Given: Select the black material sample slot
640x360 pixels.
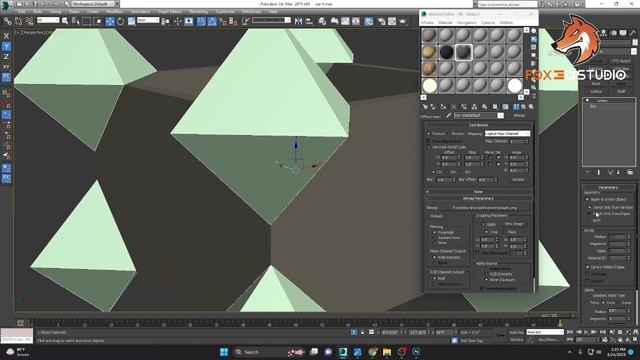Looking at the screenshot, I should point(446,52).
